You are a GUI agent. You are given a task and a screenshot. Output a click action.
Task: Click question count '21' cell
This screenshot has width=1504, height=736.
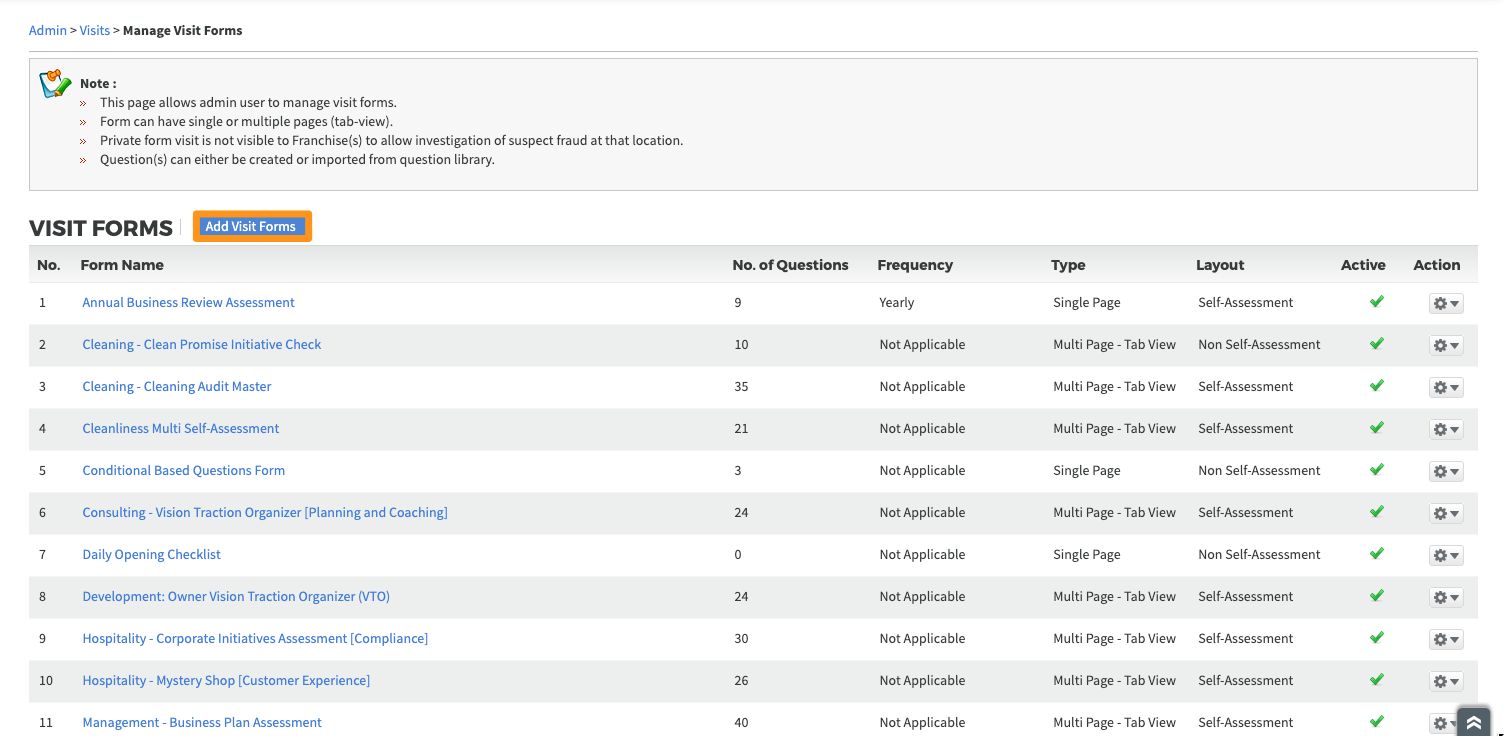click(741, 428)
